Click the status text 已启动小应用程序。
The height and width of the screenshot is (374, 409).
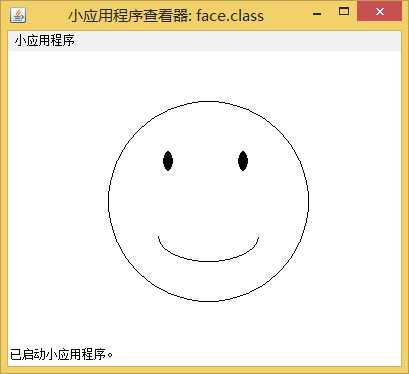click(x=61, y=354)
